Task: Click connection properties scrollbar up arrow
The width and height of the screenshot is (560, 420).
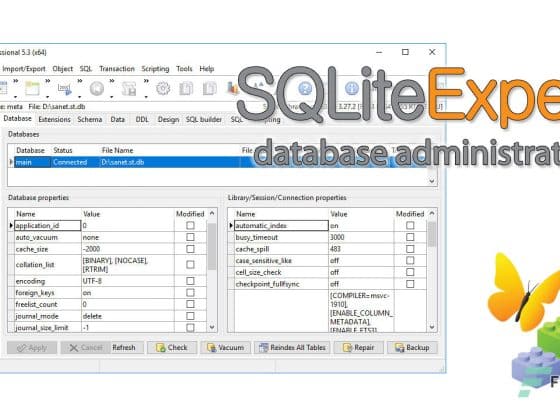Action: pos(432,214)
